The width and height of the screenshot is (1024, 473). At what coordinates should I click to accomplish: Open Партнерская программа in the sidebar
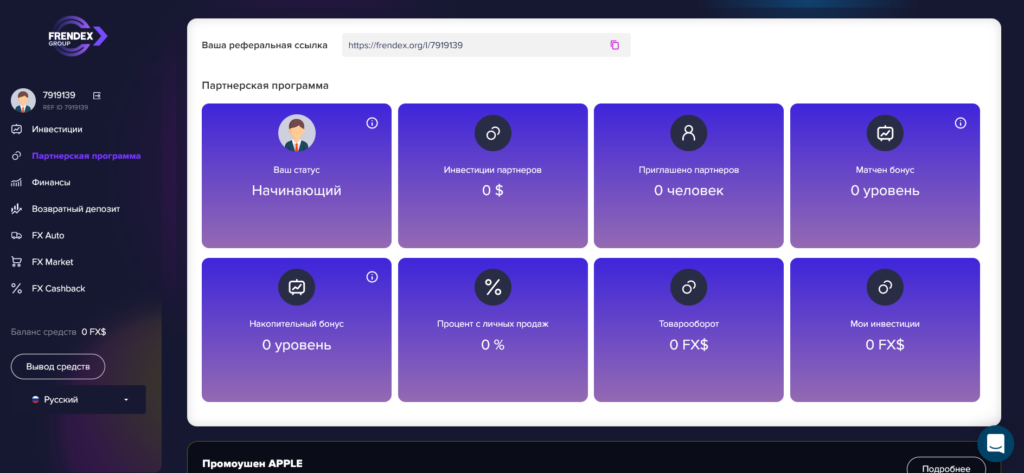(x=86, y=156)
